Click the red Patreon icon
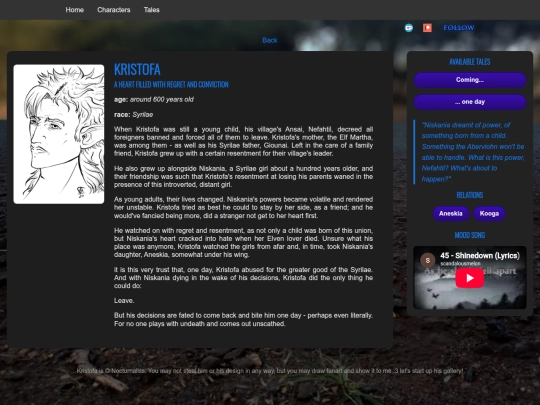The height and width of the screenshot is (405, 540). pyautogui.click(x=427, y=28)
